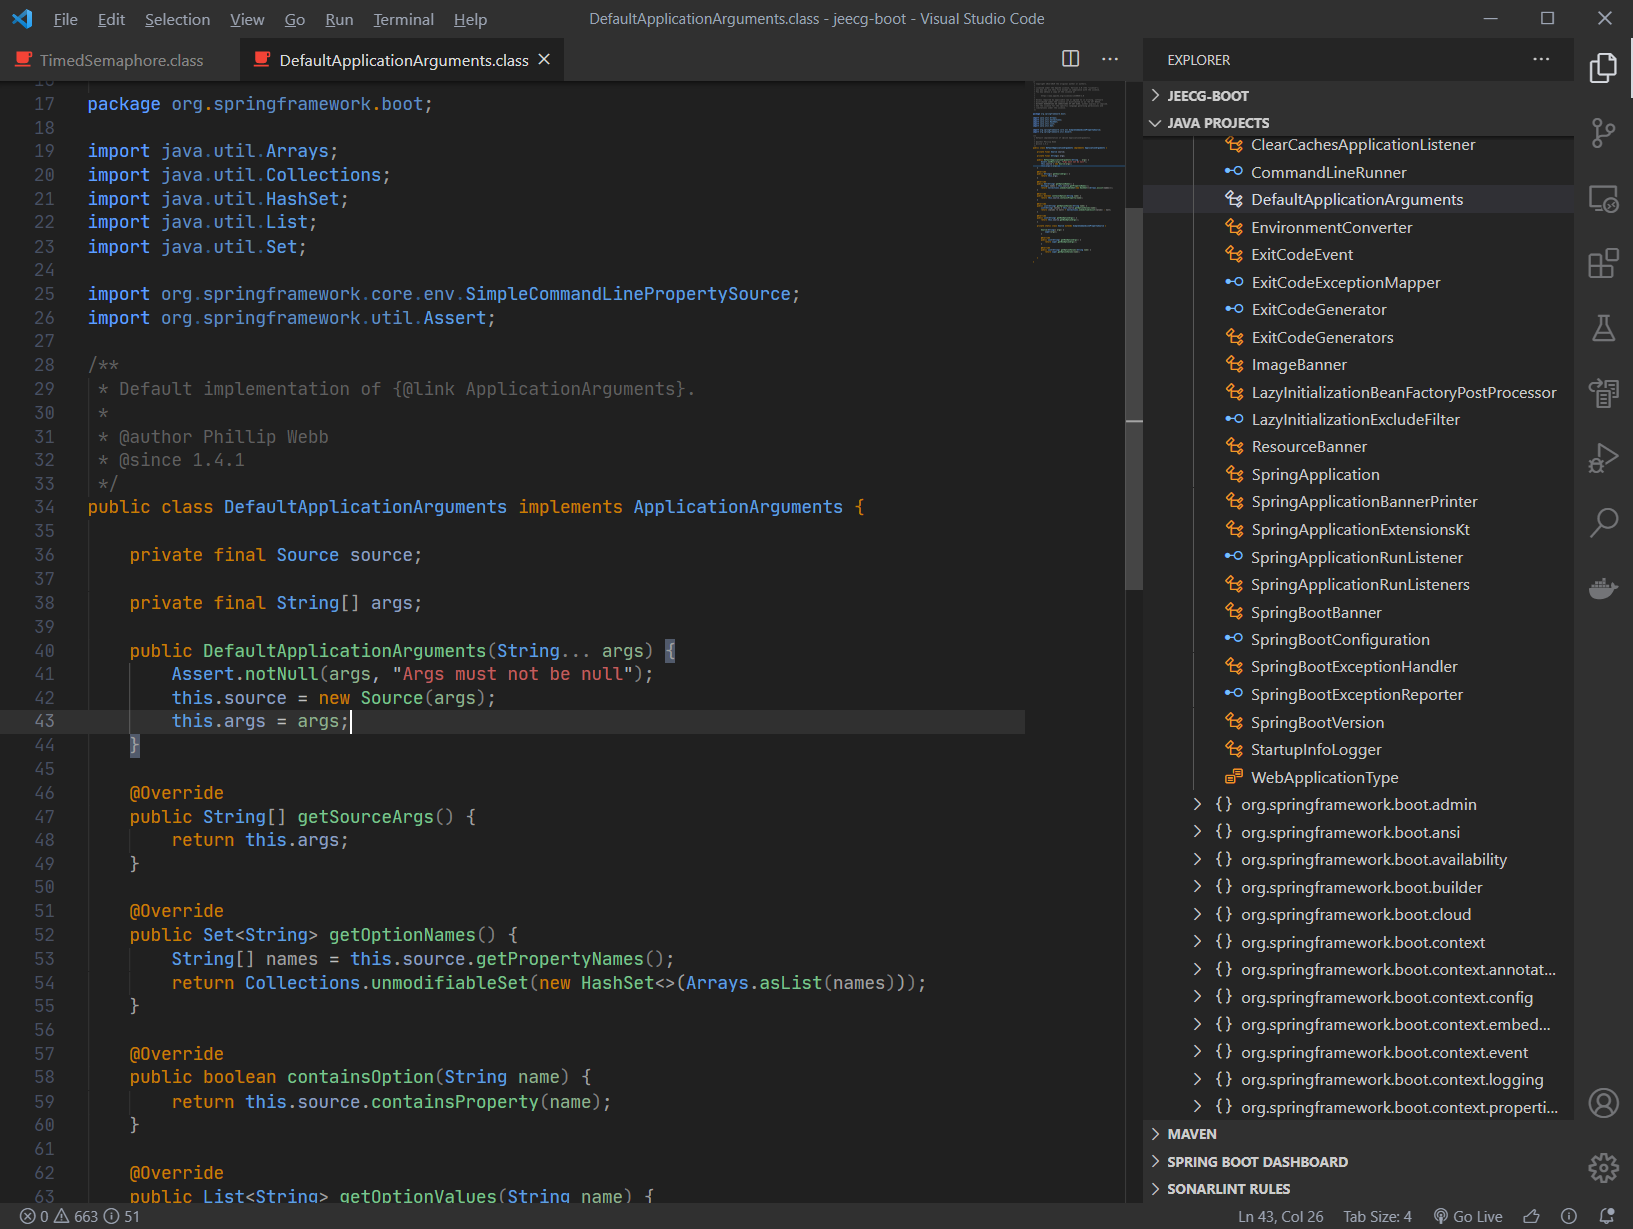Open the Help menu

470,19
